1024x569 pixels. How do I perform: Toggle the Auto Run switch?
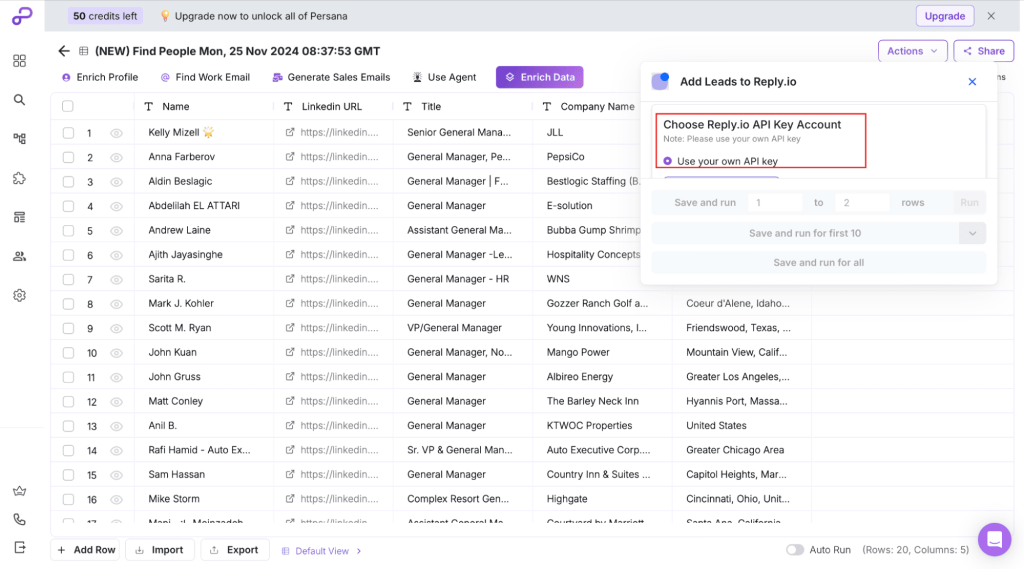point(794,550)
